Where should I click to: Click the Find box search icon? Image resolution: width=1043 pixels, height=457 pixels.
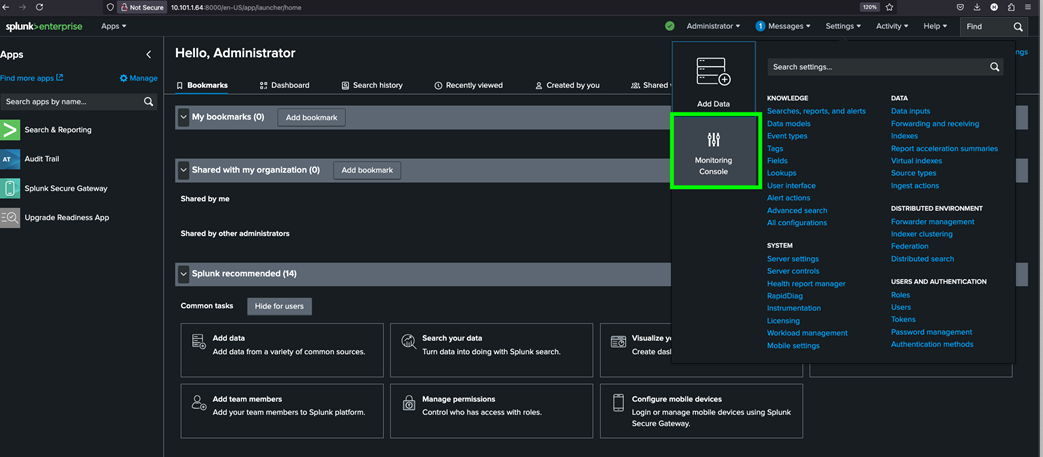(1018, 27)
